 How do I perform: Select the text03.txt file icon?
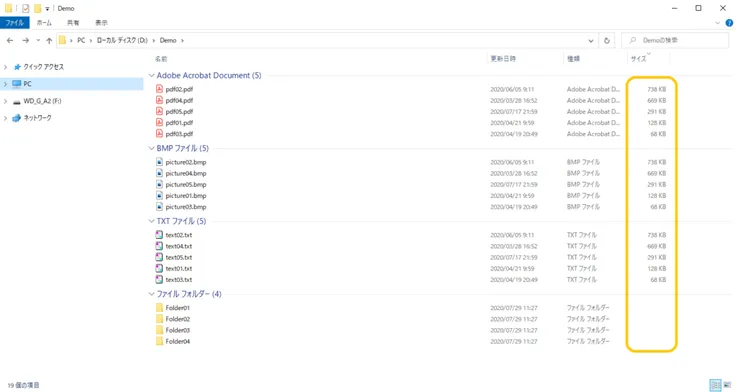coord(159,280)
